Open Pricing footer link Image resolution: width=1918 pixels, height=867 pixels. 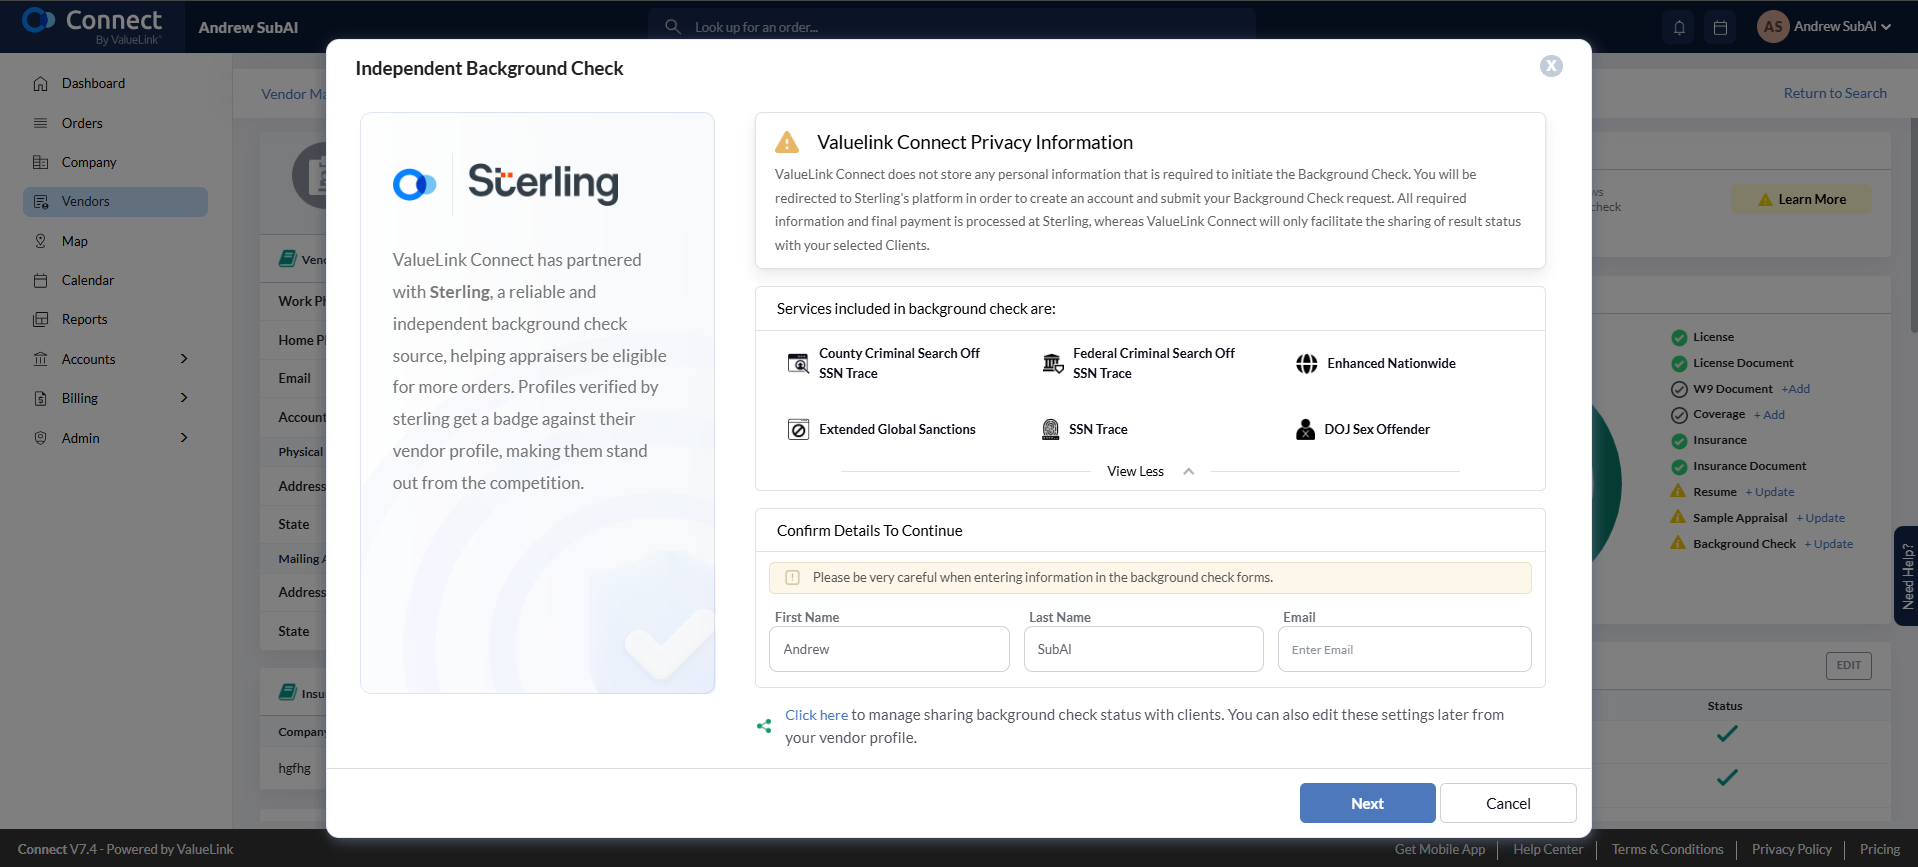tap(1879, 849)
